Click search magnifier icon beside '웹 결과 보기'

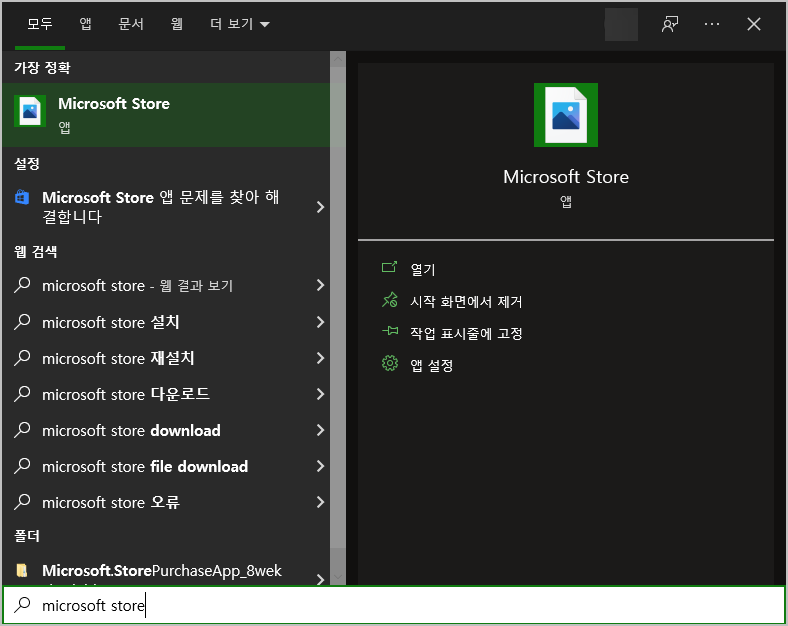coord(22,285)
